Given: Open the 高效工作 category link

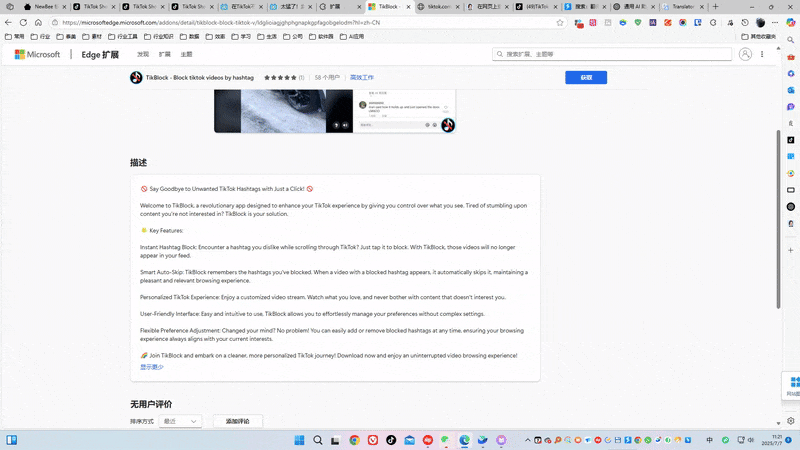Looking at the screenshot, I should coord(362,78).
